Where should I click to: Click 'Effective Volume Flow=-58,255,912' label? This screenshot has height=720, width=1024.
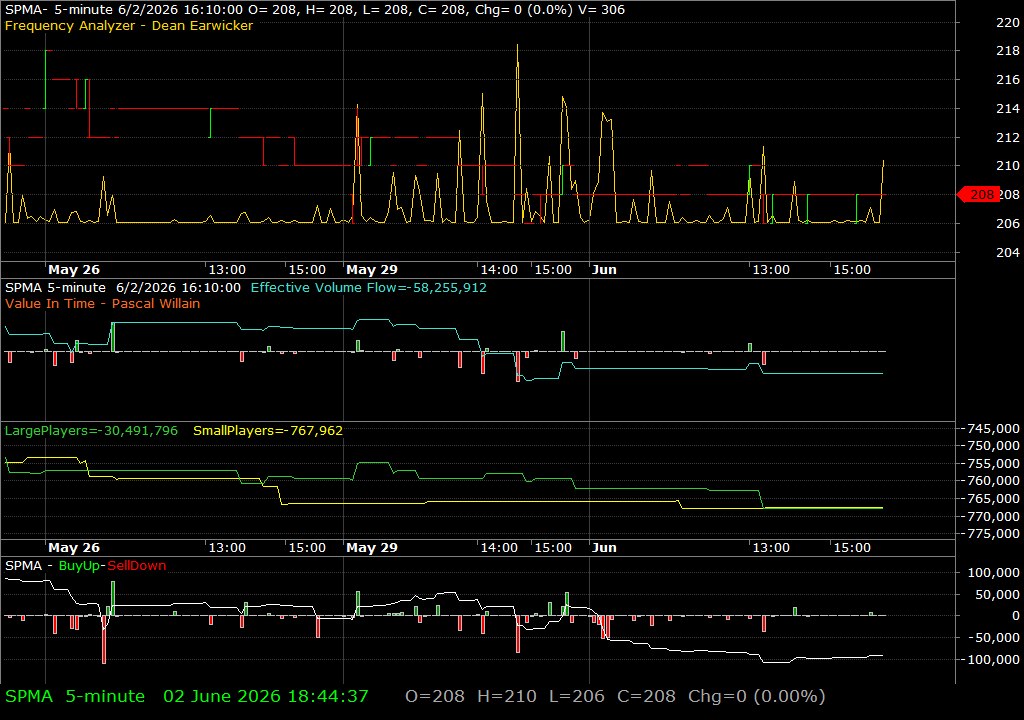368,287
